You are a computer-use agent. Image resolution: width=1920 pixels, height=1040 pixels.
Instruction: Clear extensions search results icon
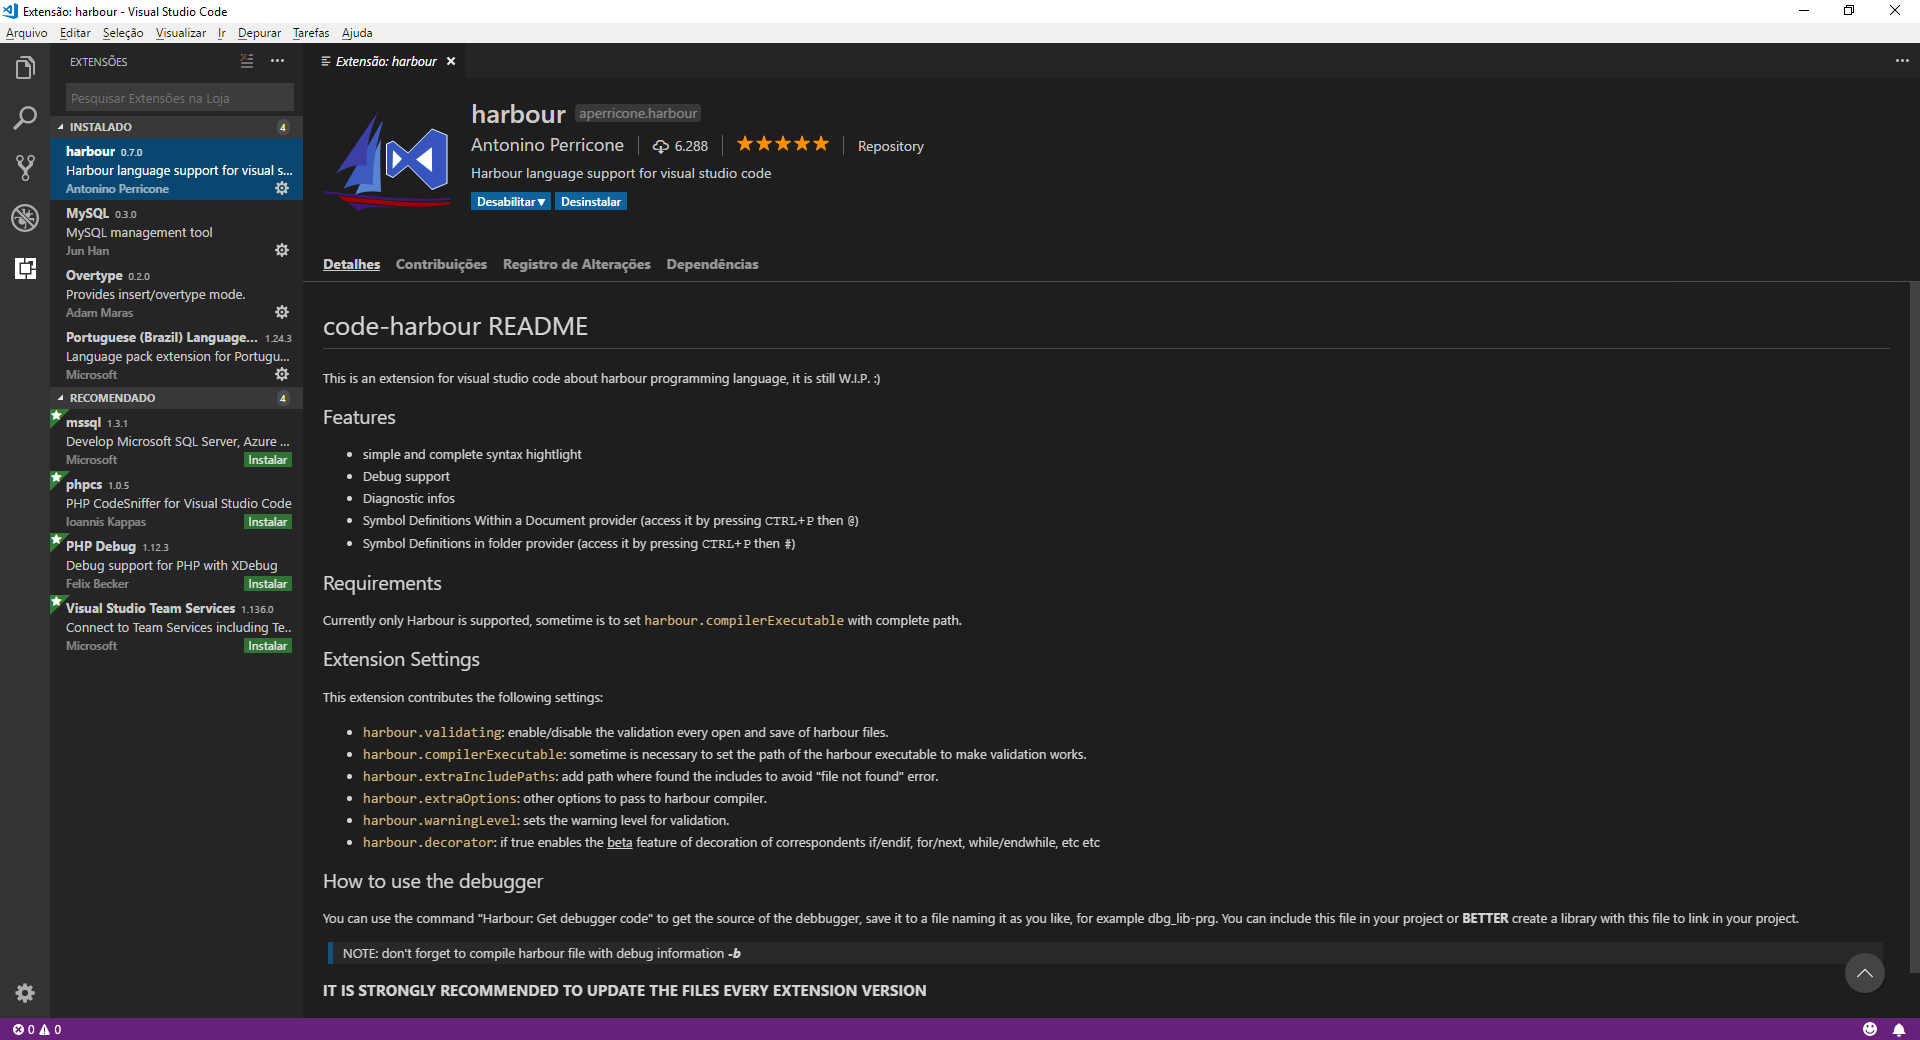pyautogui.click(x=247, y=62)
